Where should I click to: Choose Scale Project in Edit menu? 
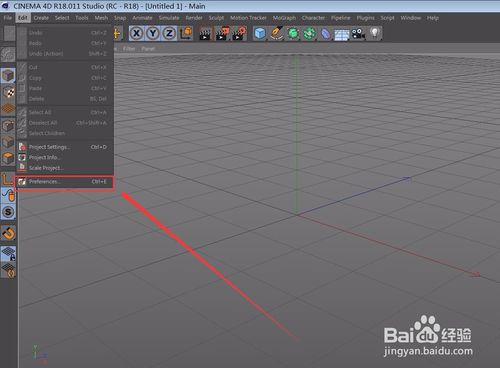[65, 168]
